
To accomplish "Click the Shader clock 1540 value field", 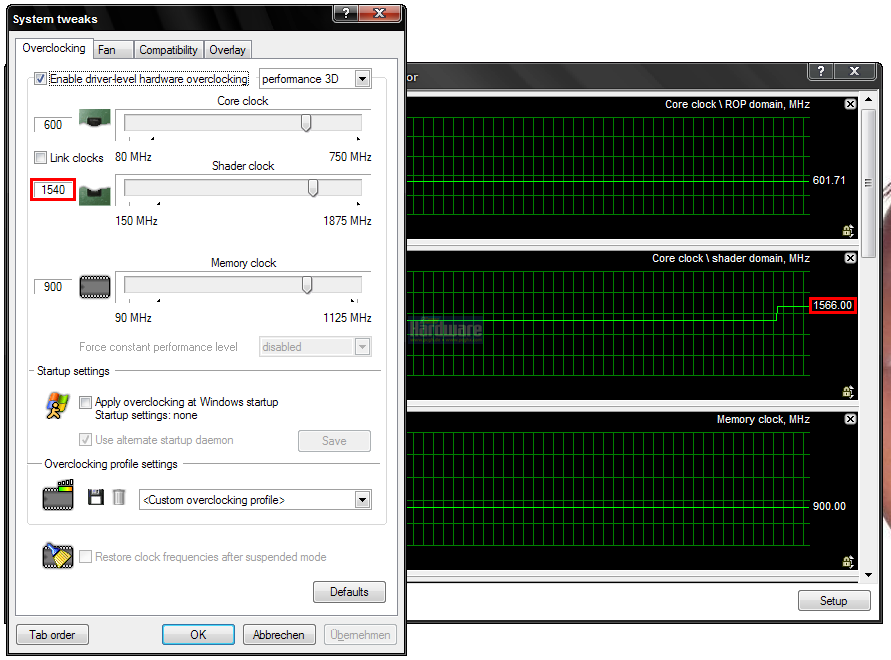I will (53, 189).
